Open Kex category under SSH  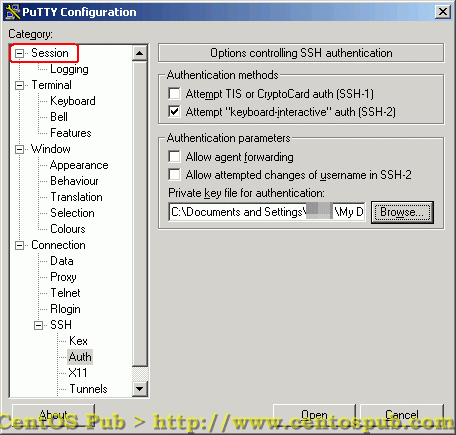pos(78,341)
